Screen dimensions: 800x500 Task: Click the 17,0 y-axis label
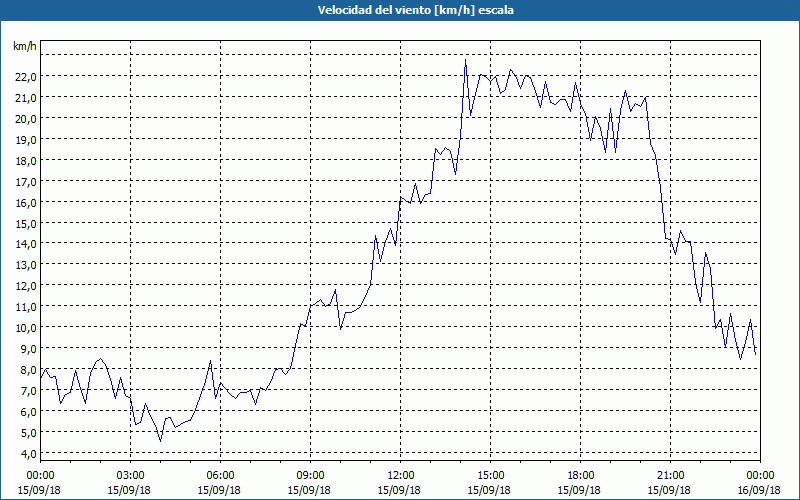(x=26, y=181)
